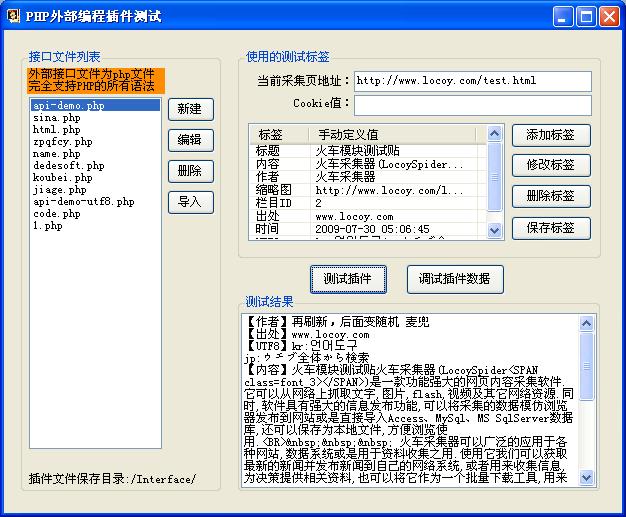
Task: Open 调试插件数据 debug button
Action: coord(455,279)
